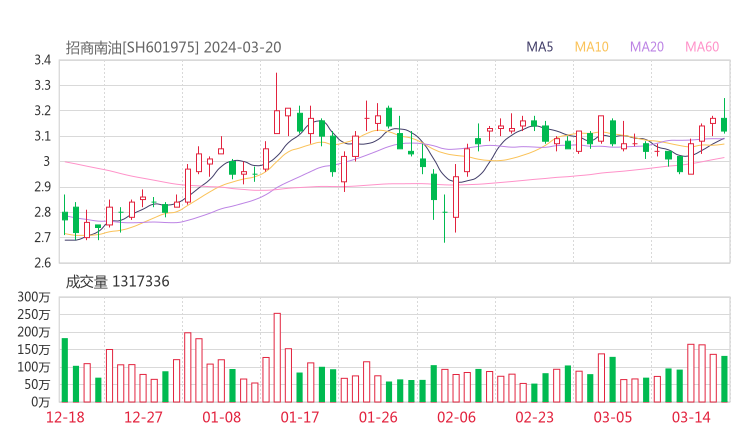Click the 2.8 price axis label
This screenshot has width=740, height=440.
tap(42, 212)
